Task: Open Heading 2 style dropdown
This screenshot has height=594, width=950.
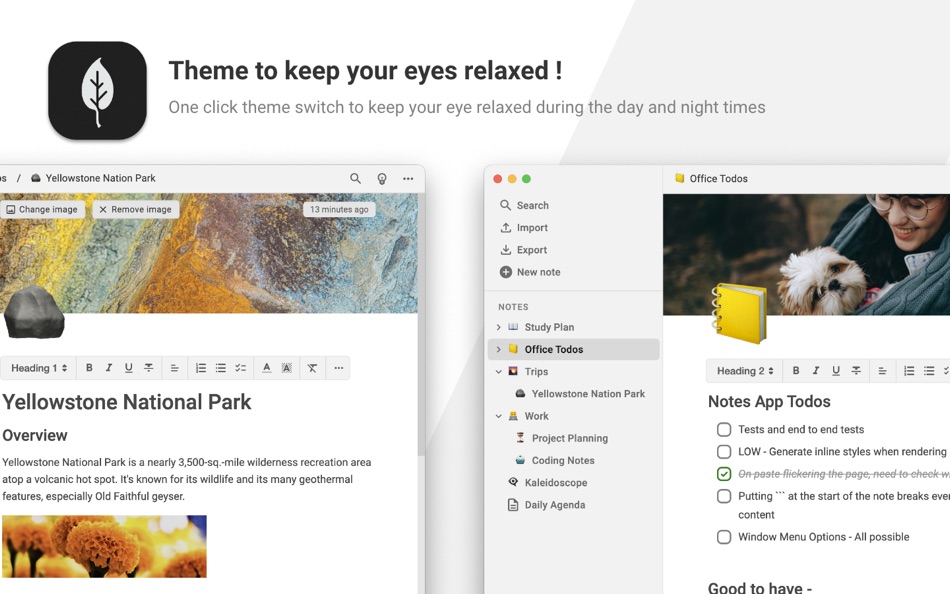Action: pyautogui.click(x=745, y=371)
